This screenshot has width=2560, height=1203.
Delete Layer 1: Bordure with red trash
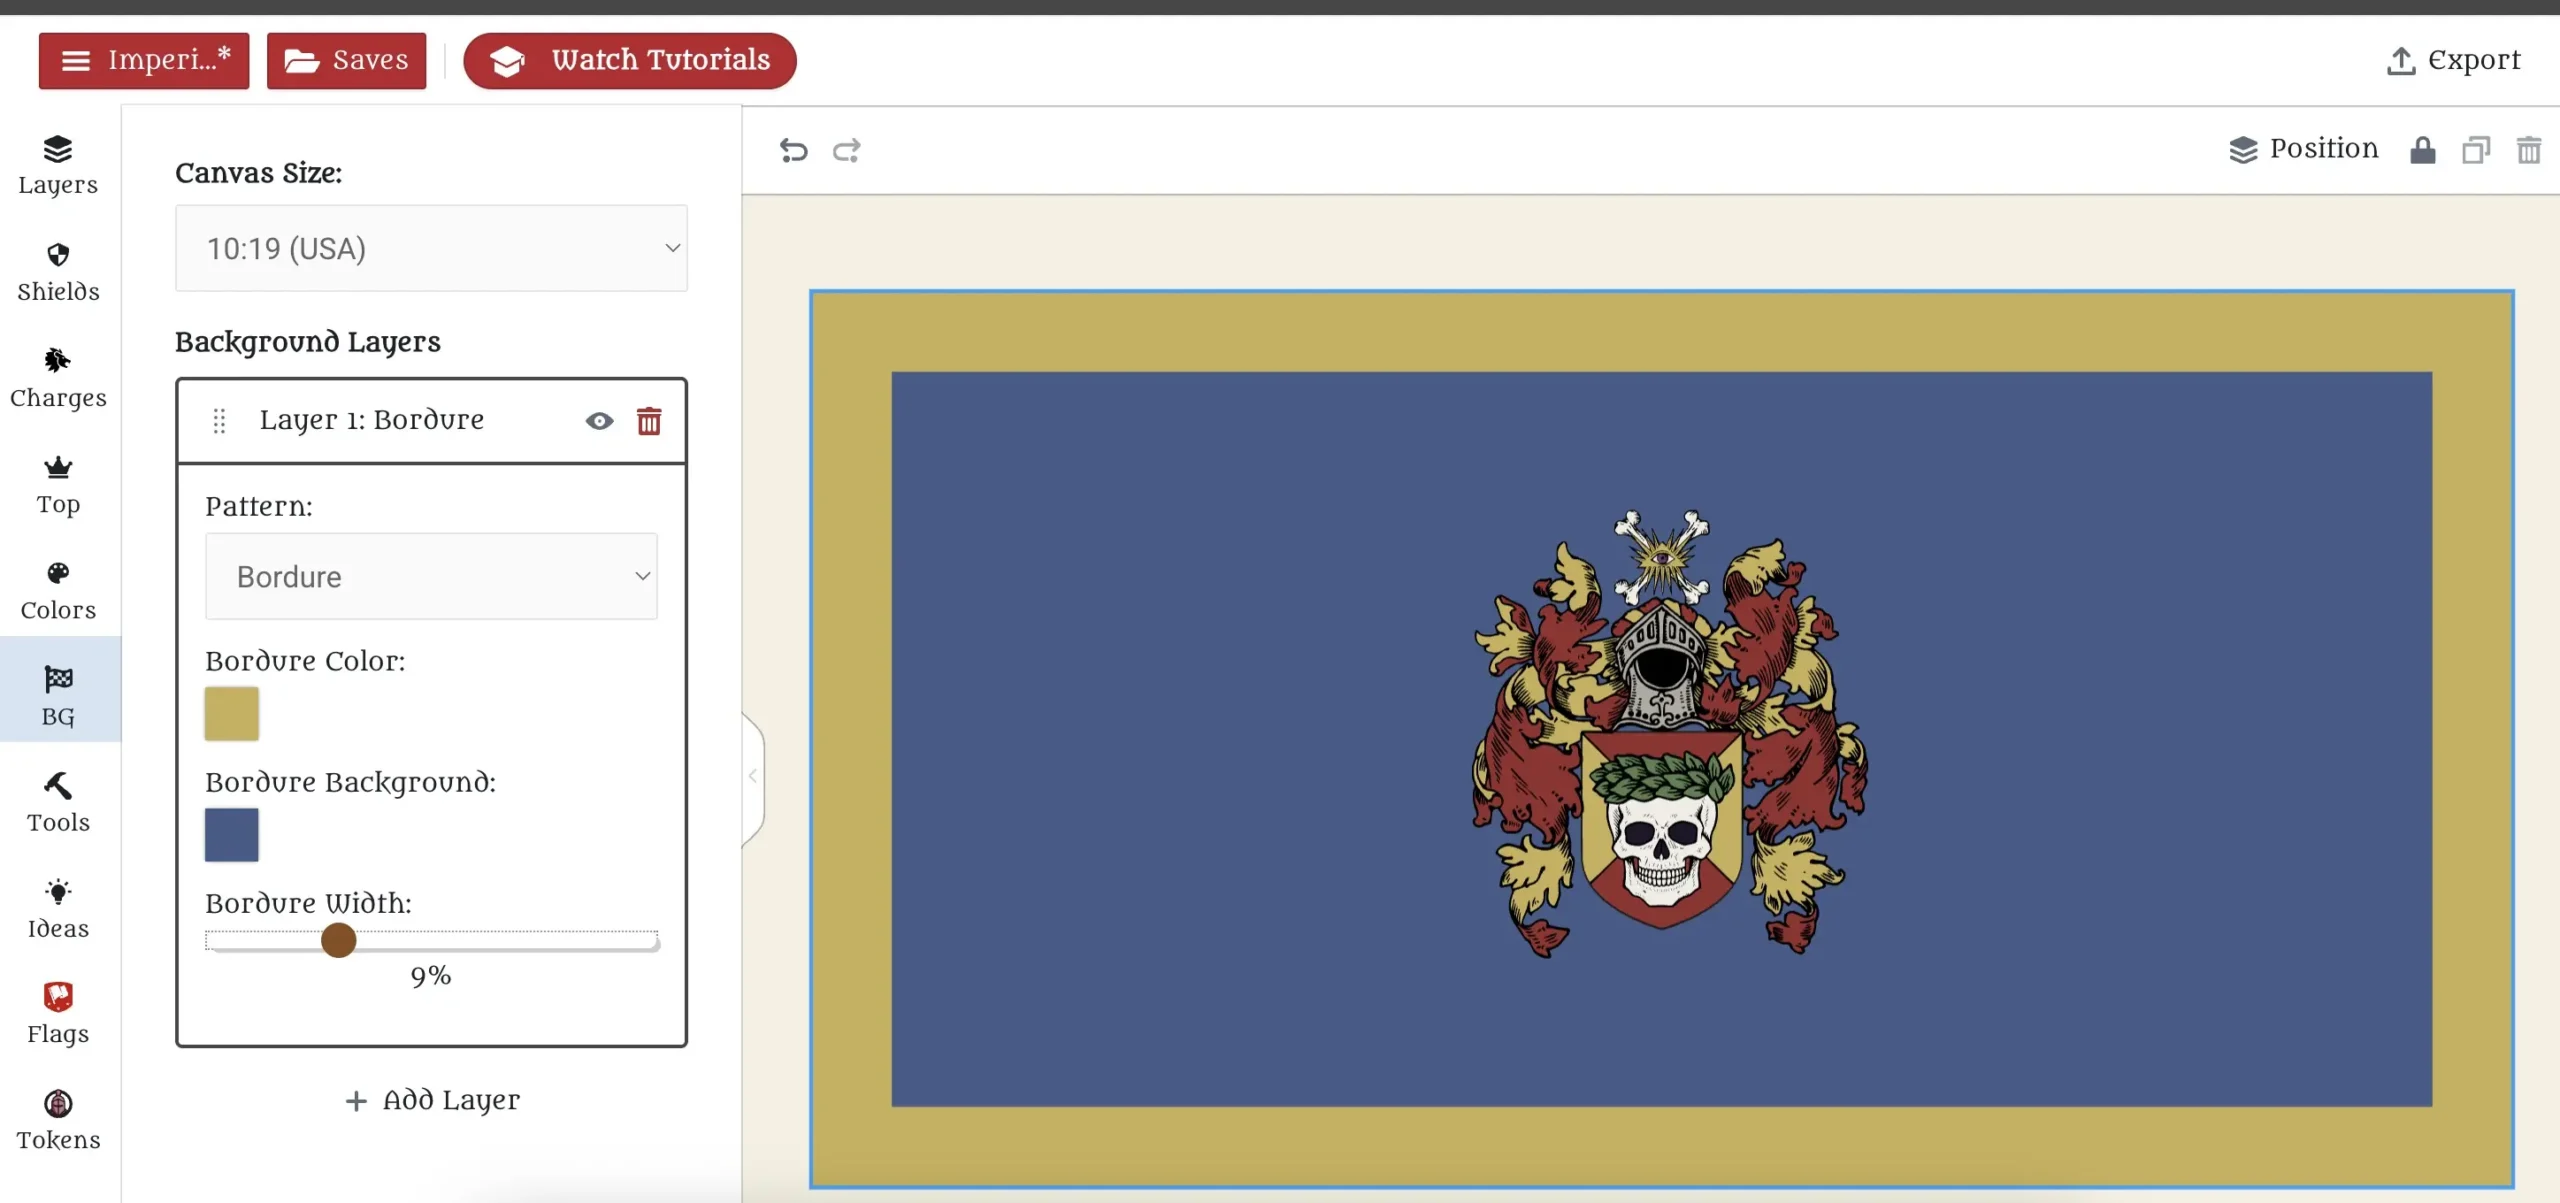point(649,421)
